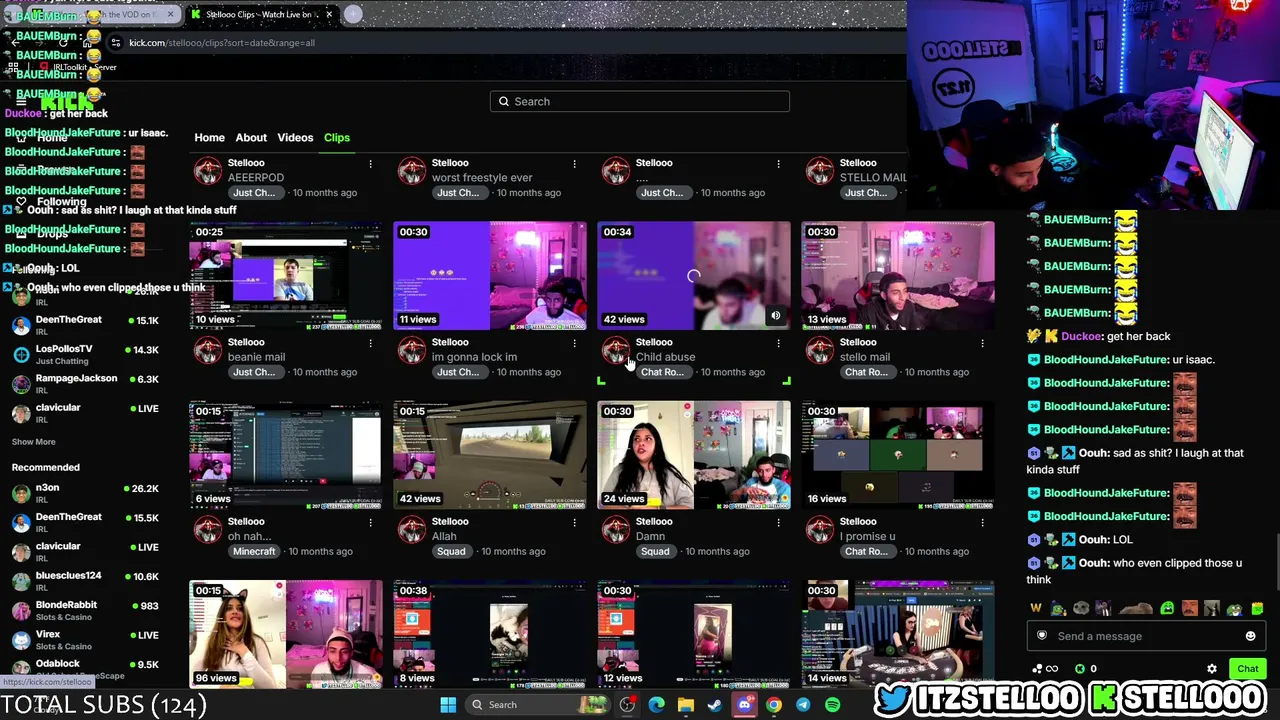This screenshot has height=720, width=1280.
Task: Play the beanie mail clip thumbnail
Action: click(286, 276)
